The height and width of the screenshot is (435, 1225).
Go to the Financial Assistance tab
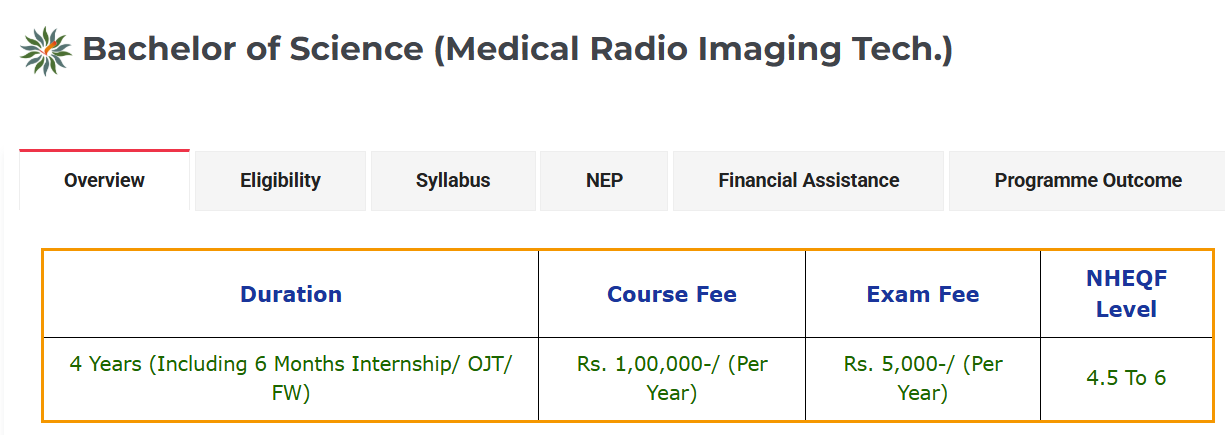click(808, 181)
